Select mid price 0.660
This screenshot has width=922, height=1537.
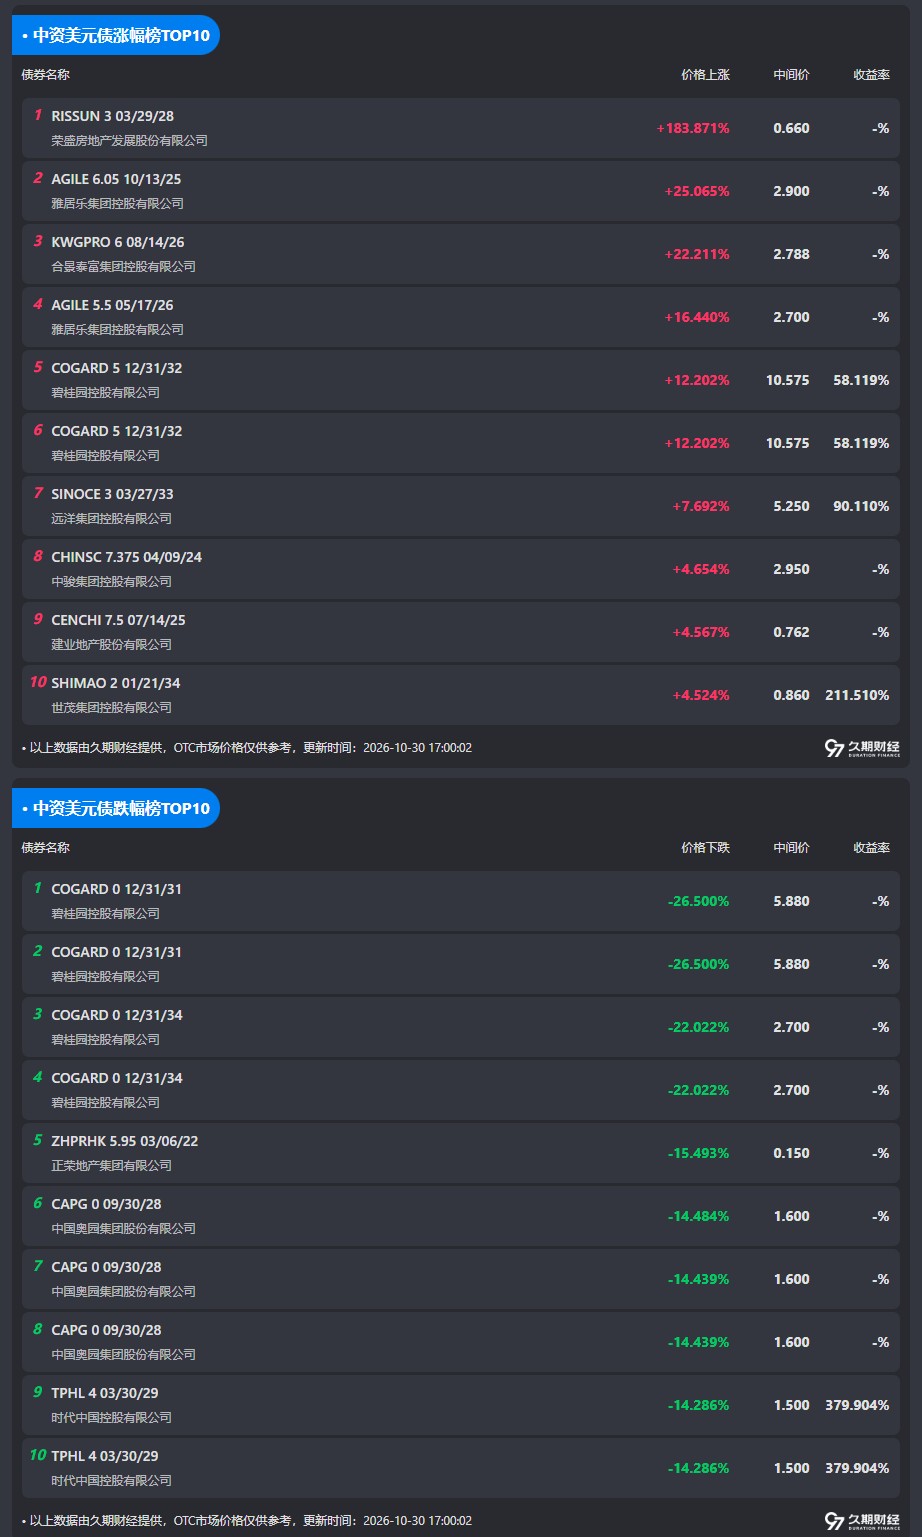click(x=791, y=128)
